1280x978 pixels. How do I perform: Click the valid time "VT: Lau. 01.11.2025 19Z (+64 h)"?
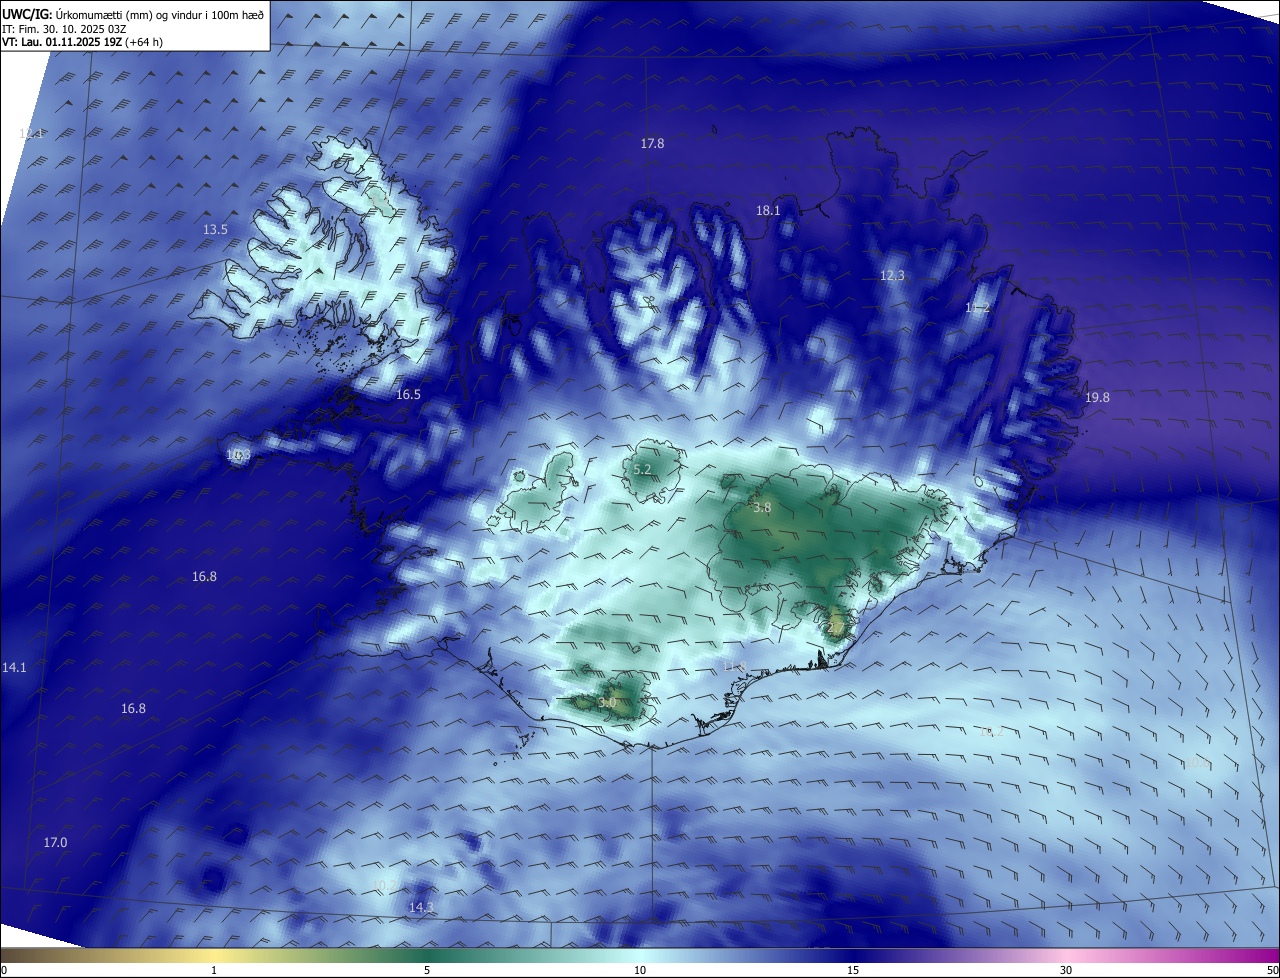pyautogui.click(x=83, y=41)
